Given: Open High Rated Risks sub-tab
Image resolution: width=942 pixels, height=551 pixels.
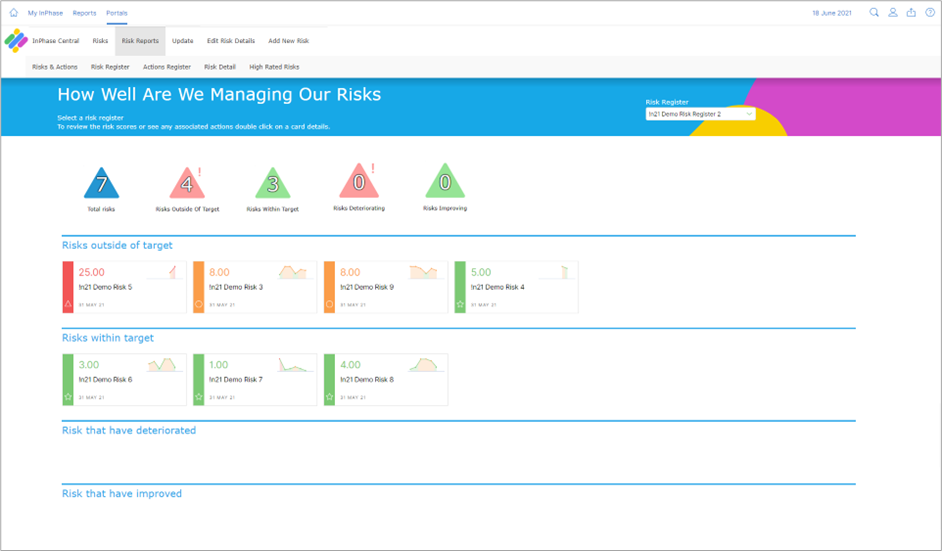Looking at the screenshot, I should [x=274, y=67].
